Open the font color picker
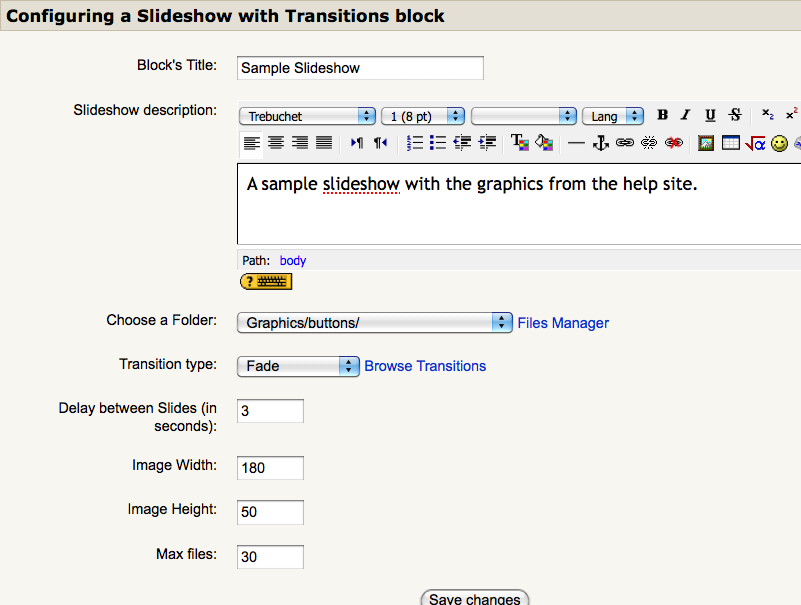The image size is (801, 605). (x=520, y=143)
